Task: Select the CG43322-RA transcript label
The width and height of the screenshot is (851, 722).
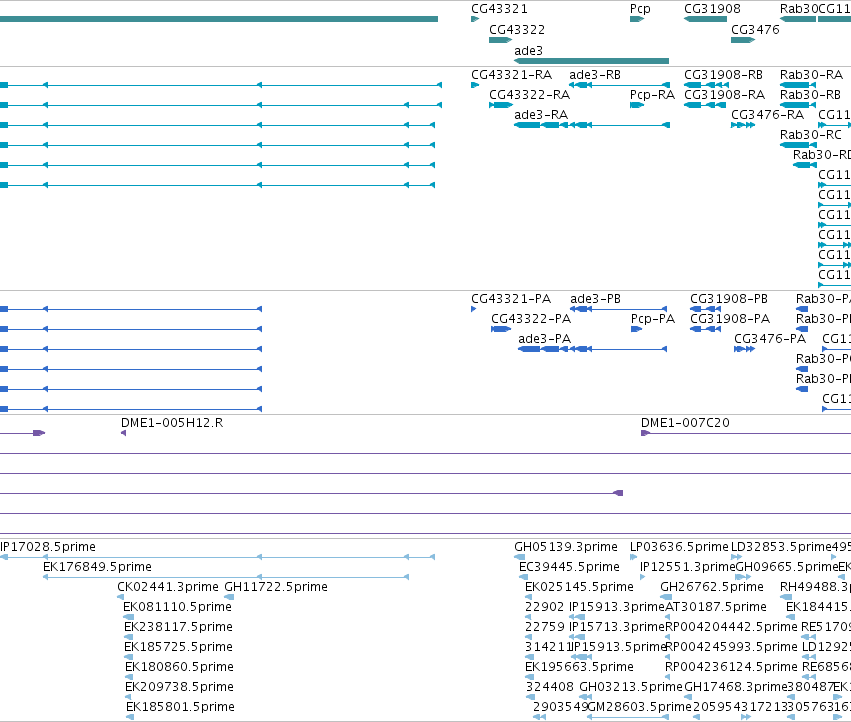Action: (530, 95)
